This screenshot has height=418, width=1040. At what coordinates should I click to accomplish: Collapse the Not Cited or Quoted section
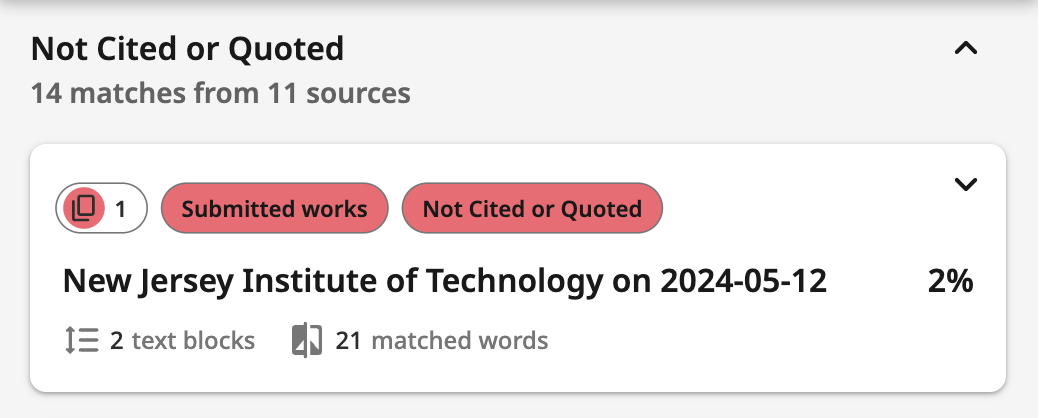click(965, 48)
